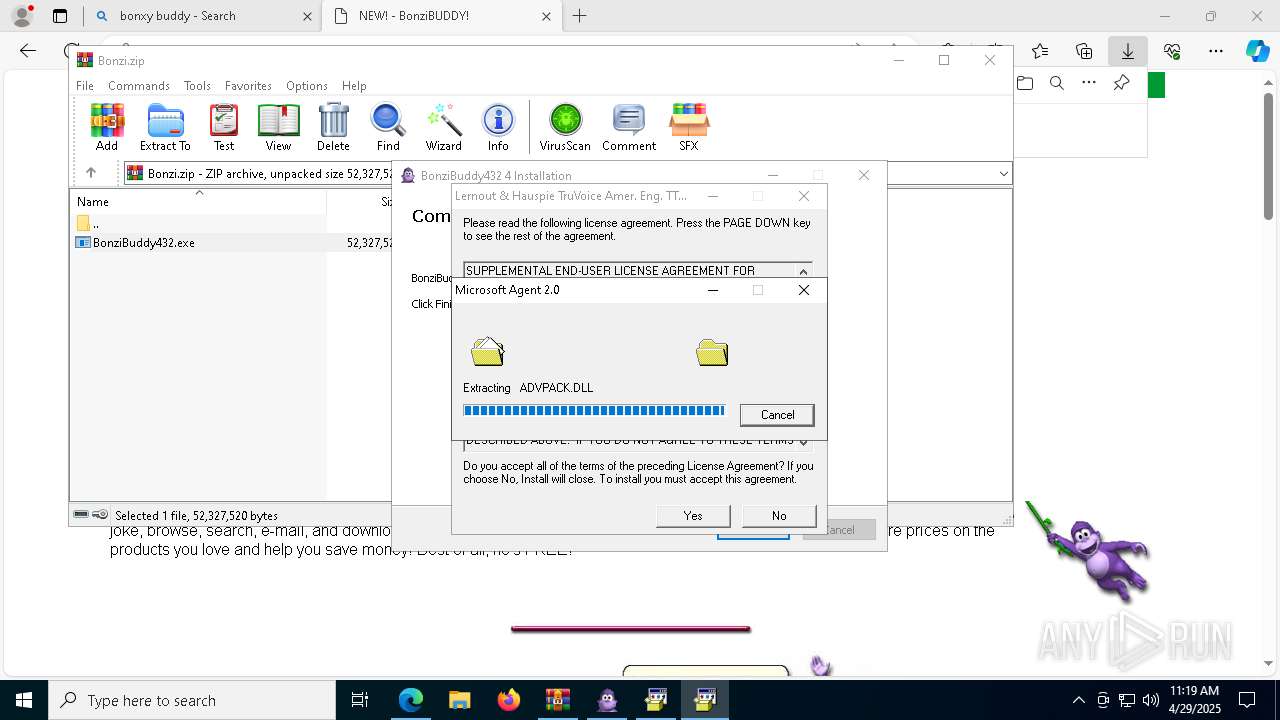1280x720 pixels.
Task: Click the Delete trash icon
Action: coord(333,127)
